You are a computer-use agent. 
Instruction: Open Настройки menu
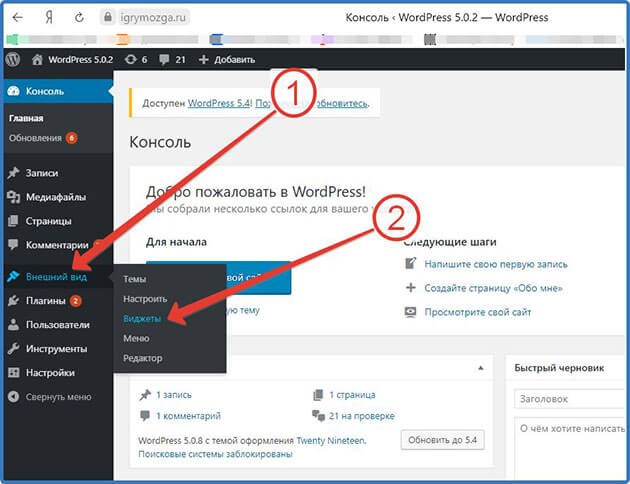pyautogui.click(x=50, y=373)
